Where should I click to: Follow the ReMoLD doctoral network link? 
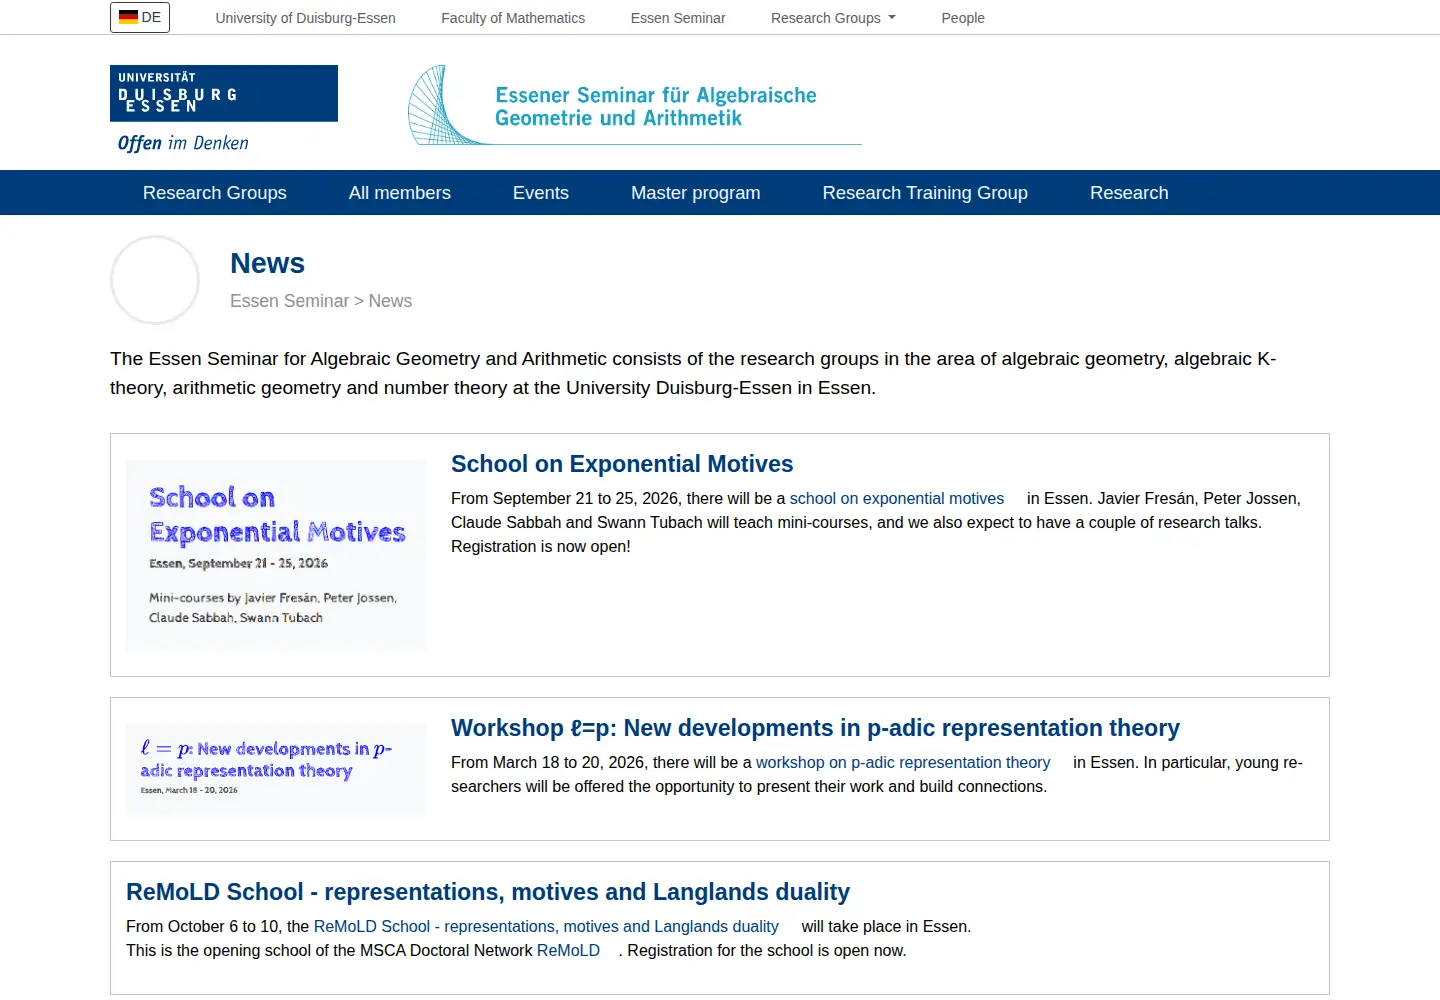click(568, 950)
